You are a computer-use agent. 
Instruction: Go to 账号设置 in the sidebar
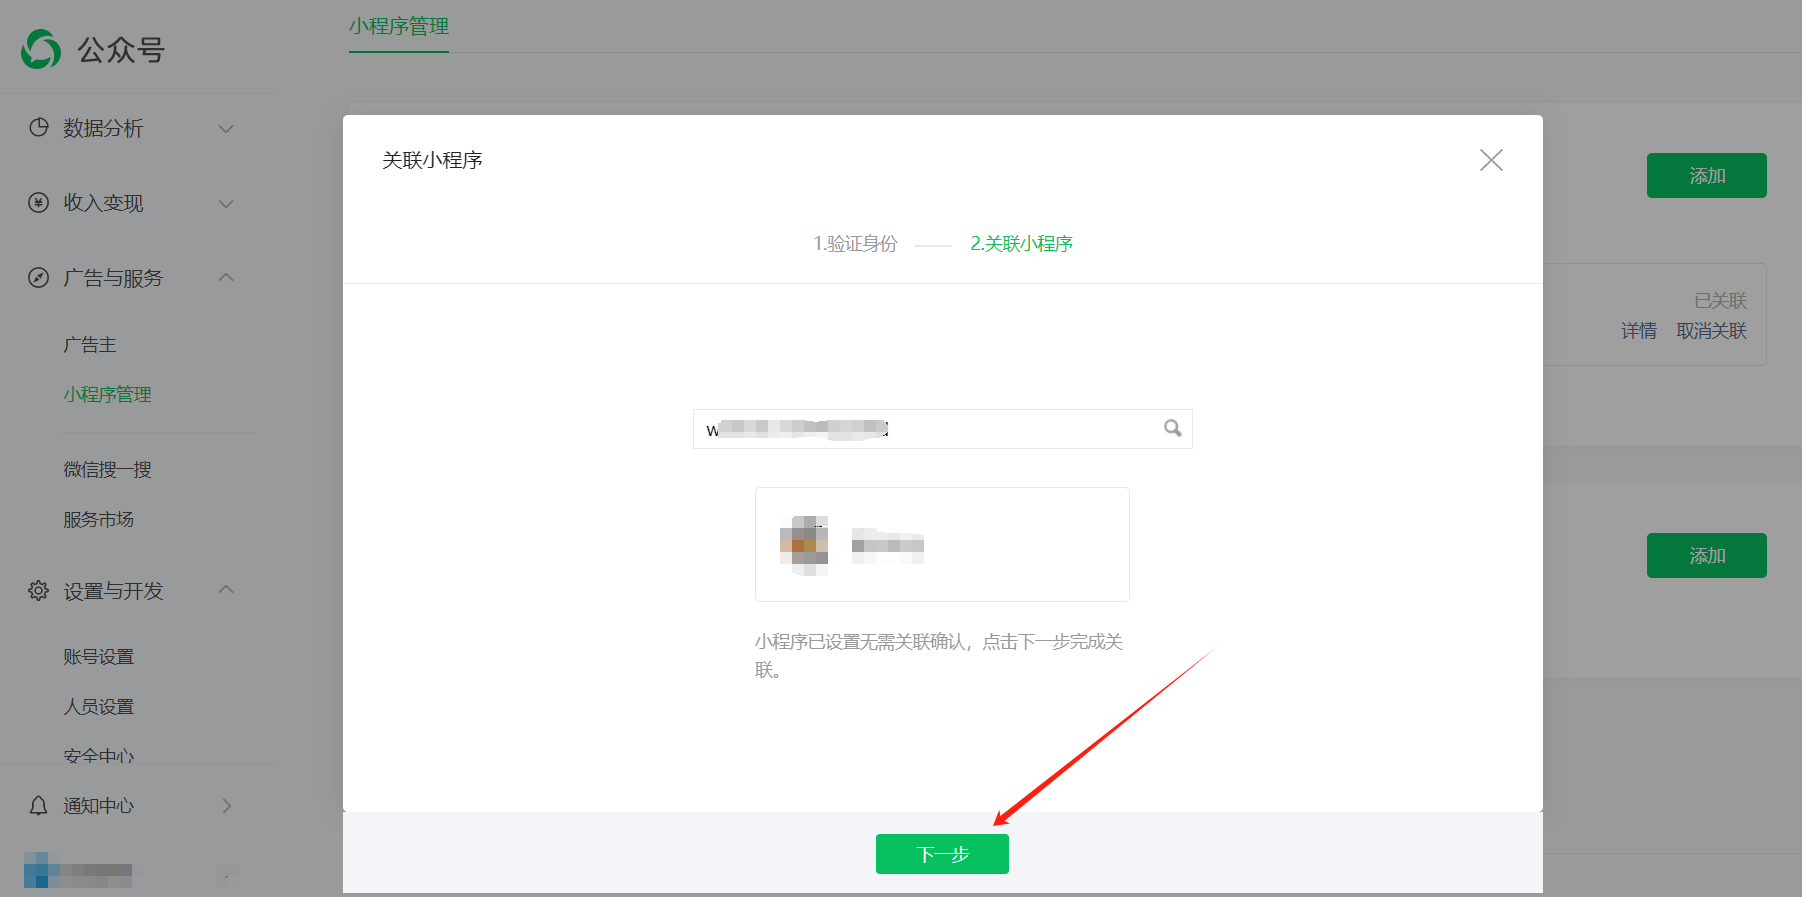tap(98, 656)
